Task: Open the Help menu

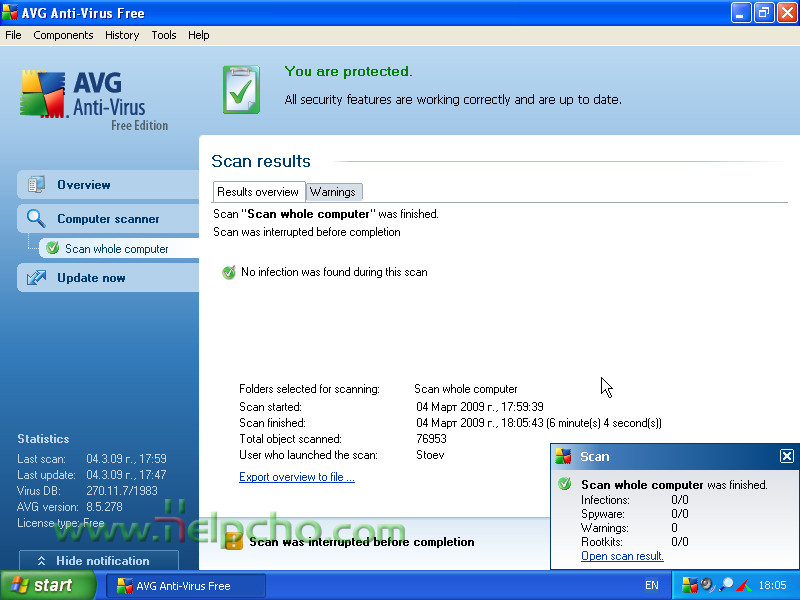Action: click(x=198, y=35)
